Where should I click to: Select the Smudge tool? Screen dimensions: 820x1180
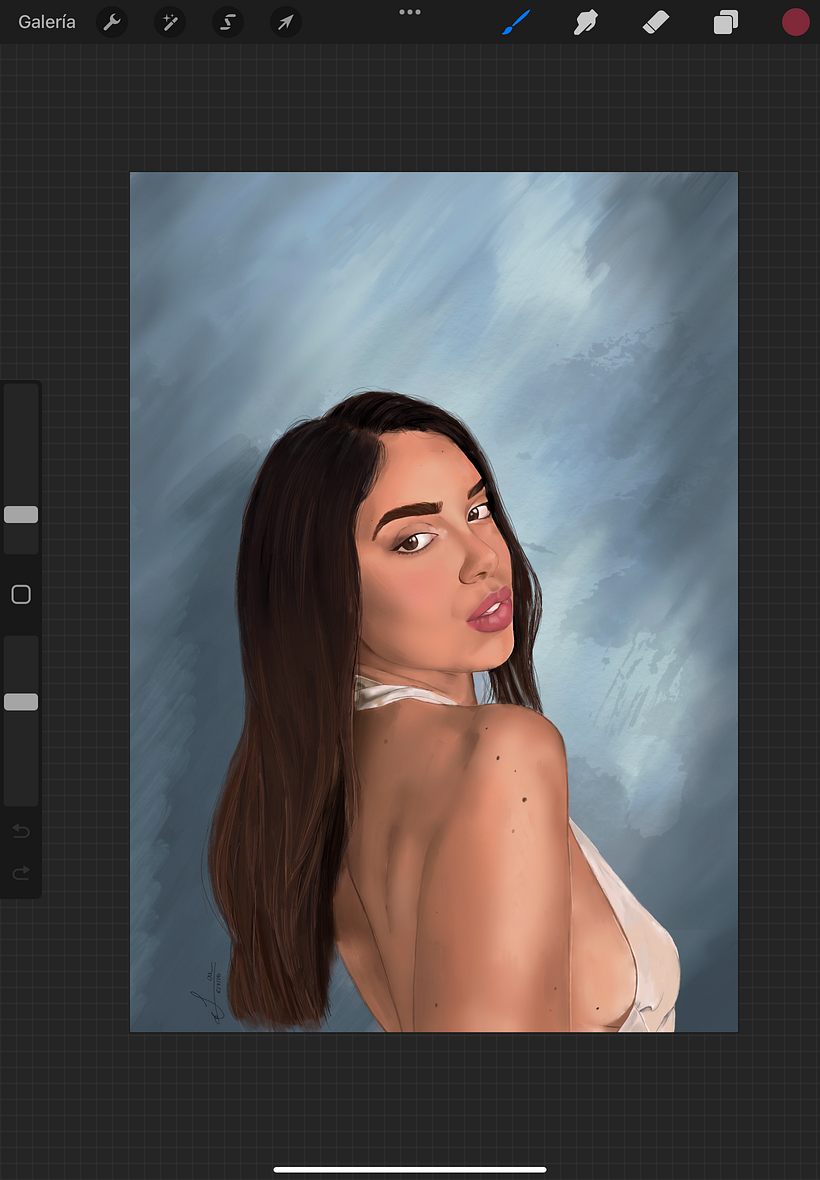pos(585,23)
